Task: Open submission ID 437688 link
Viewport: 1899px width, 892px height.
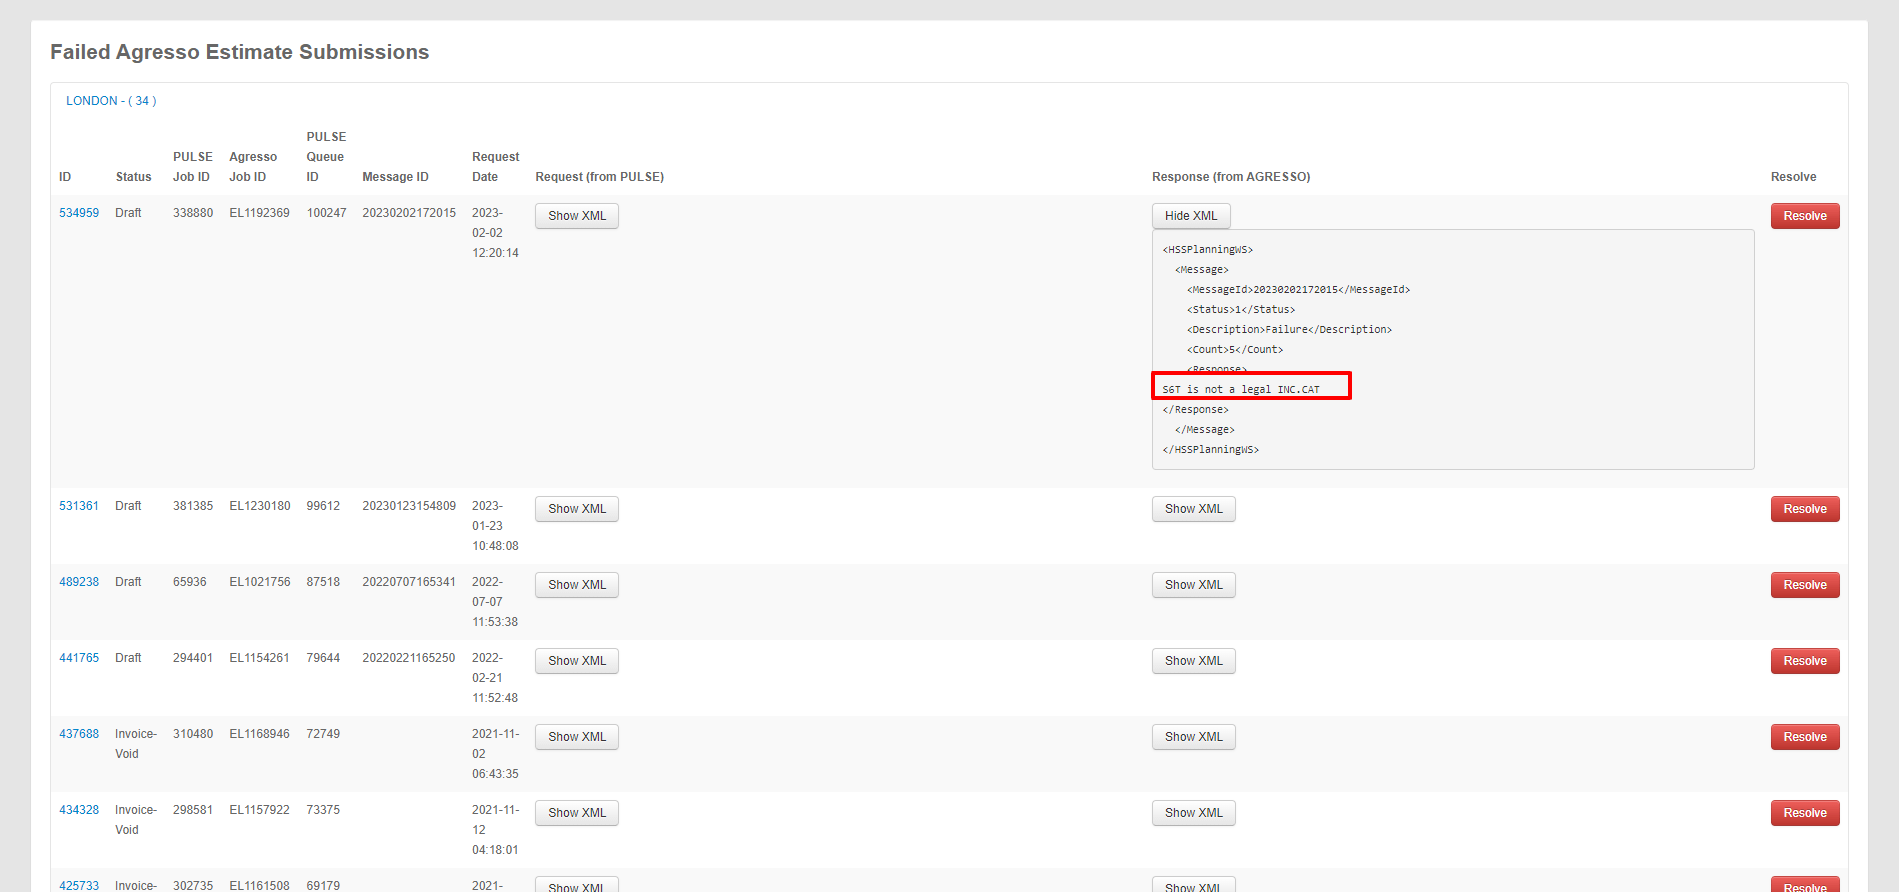Action: (79, 734)
